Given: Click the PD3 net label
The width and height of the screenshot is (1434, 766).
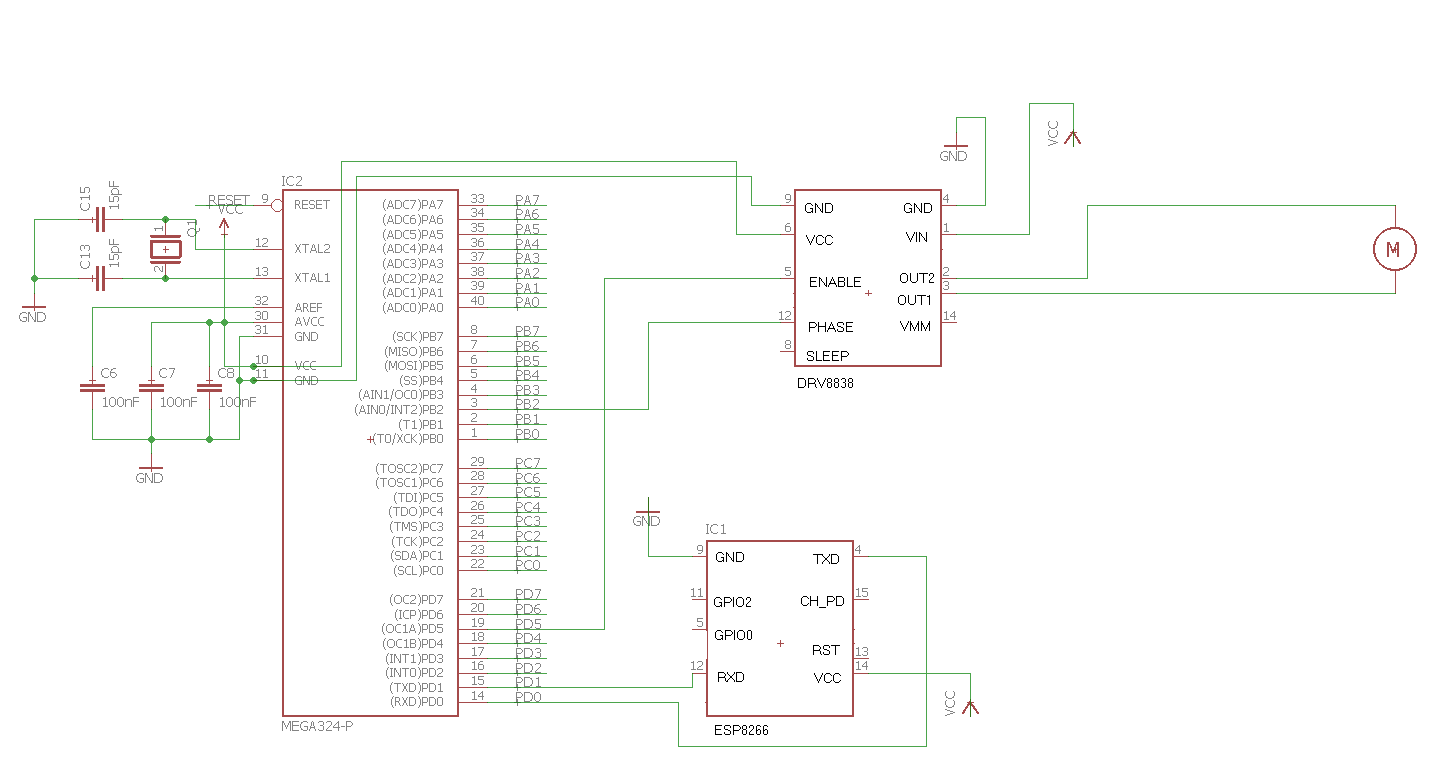Looking at the screenshot, I should 528,653.
